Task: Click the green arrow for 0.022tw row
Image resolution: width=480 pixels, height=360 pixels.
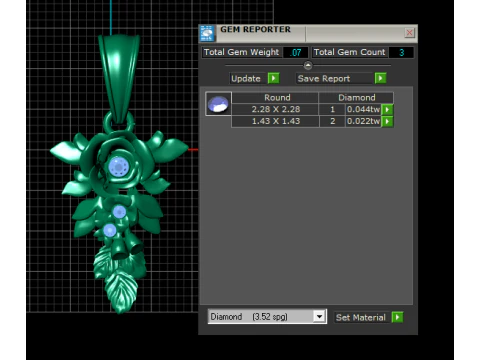Action: (387, 121)
